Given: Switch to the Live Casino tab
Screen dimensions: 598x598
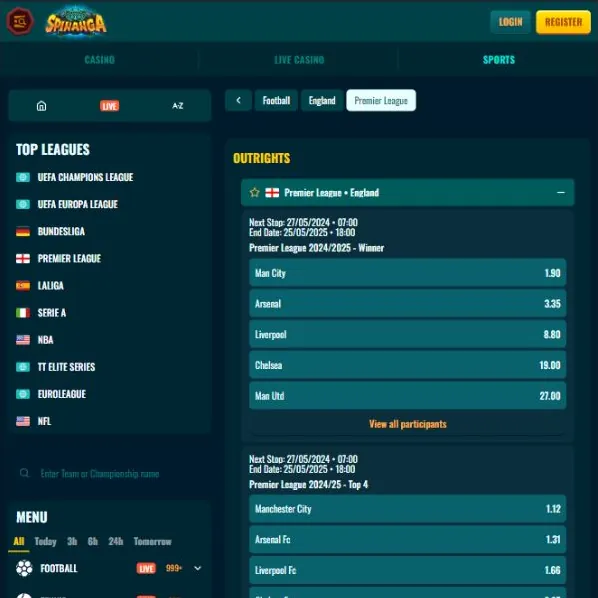Looking at the screenshot, I should [x=299, y=59].
